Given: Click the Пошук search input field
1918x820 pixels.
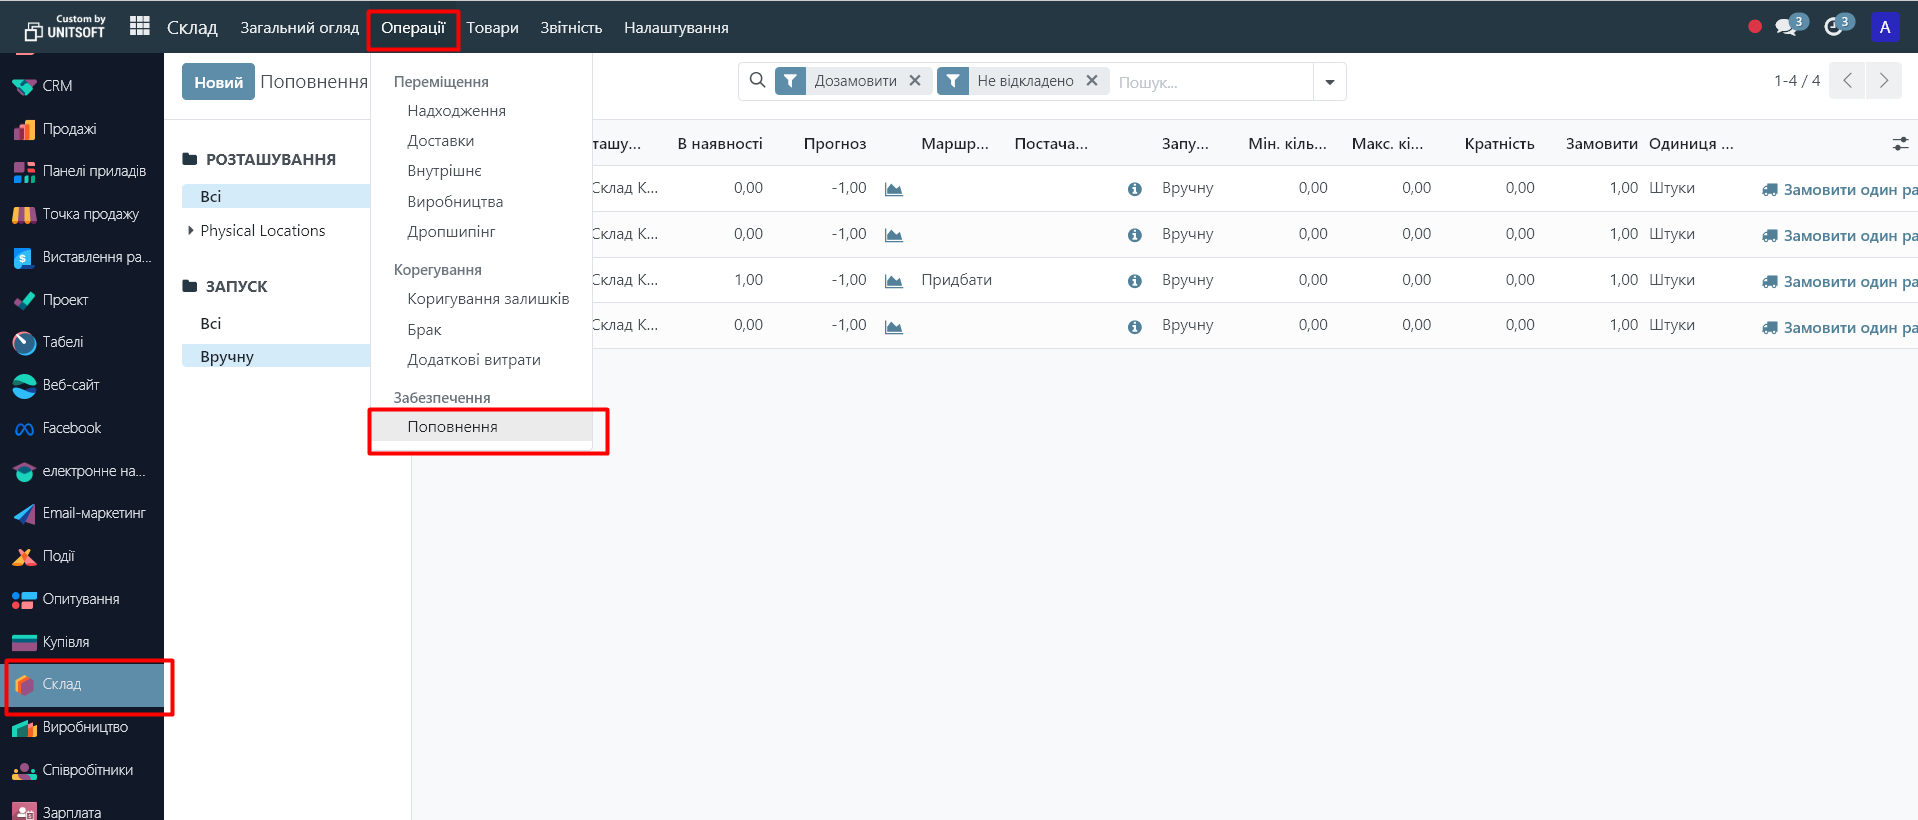Looking at the screenshot, I should (1210, 82).
